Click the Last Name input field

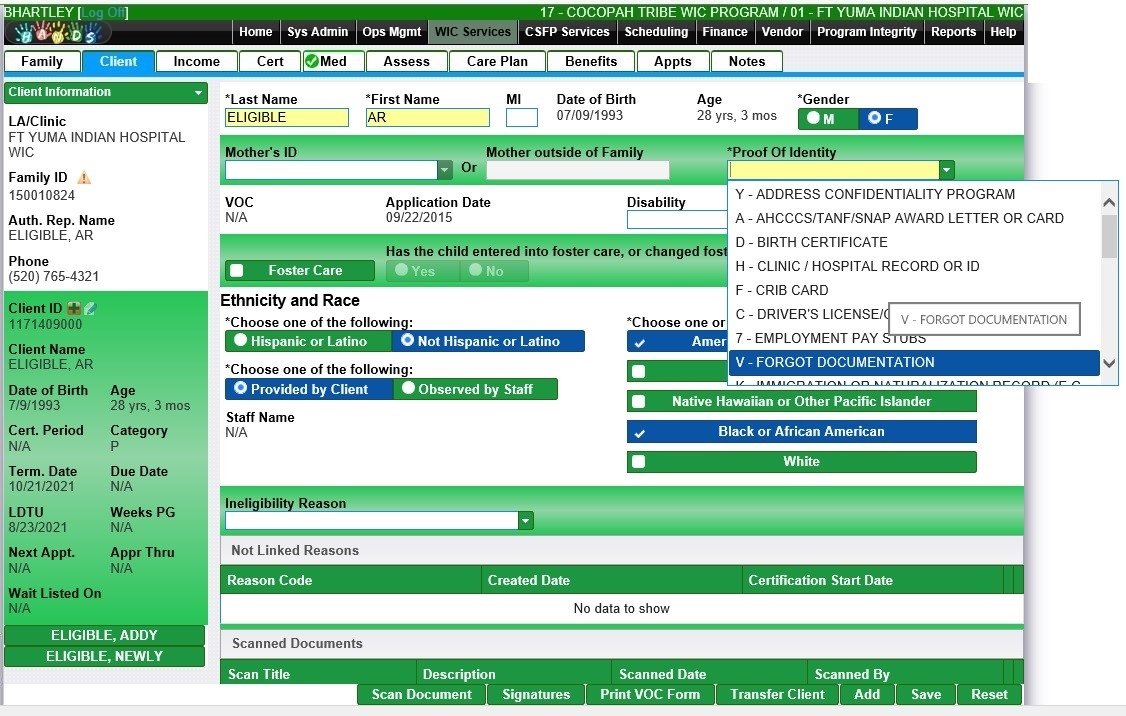coord(286,118)
